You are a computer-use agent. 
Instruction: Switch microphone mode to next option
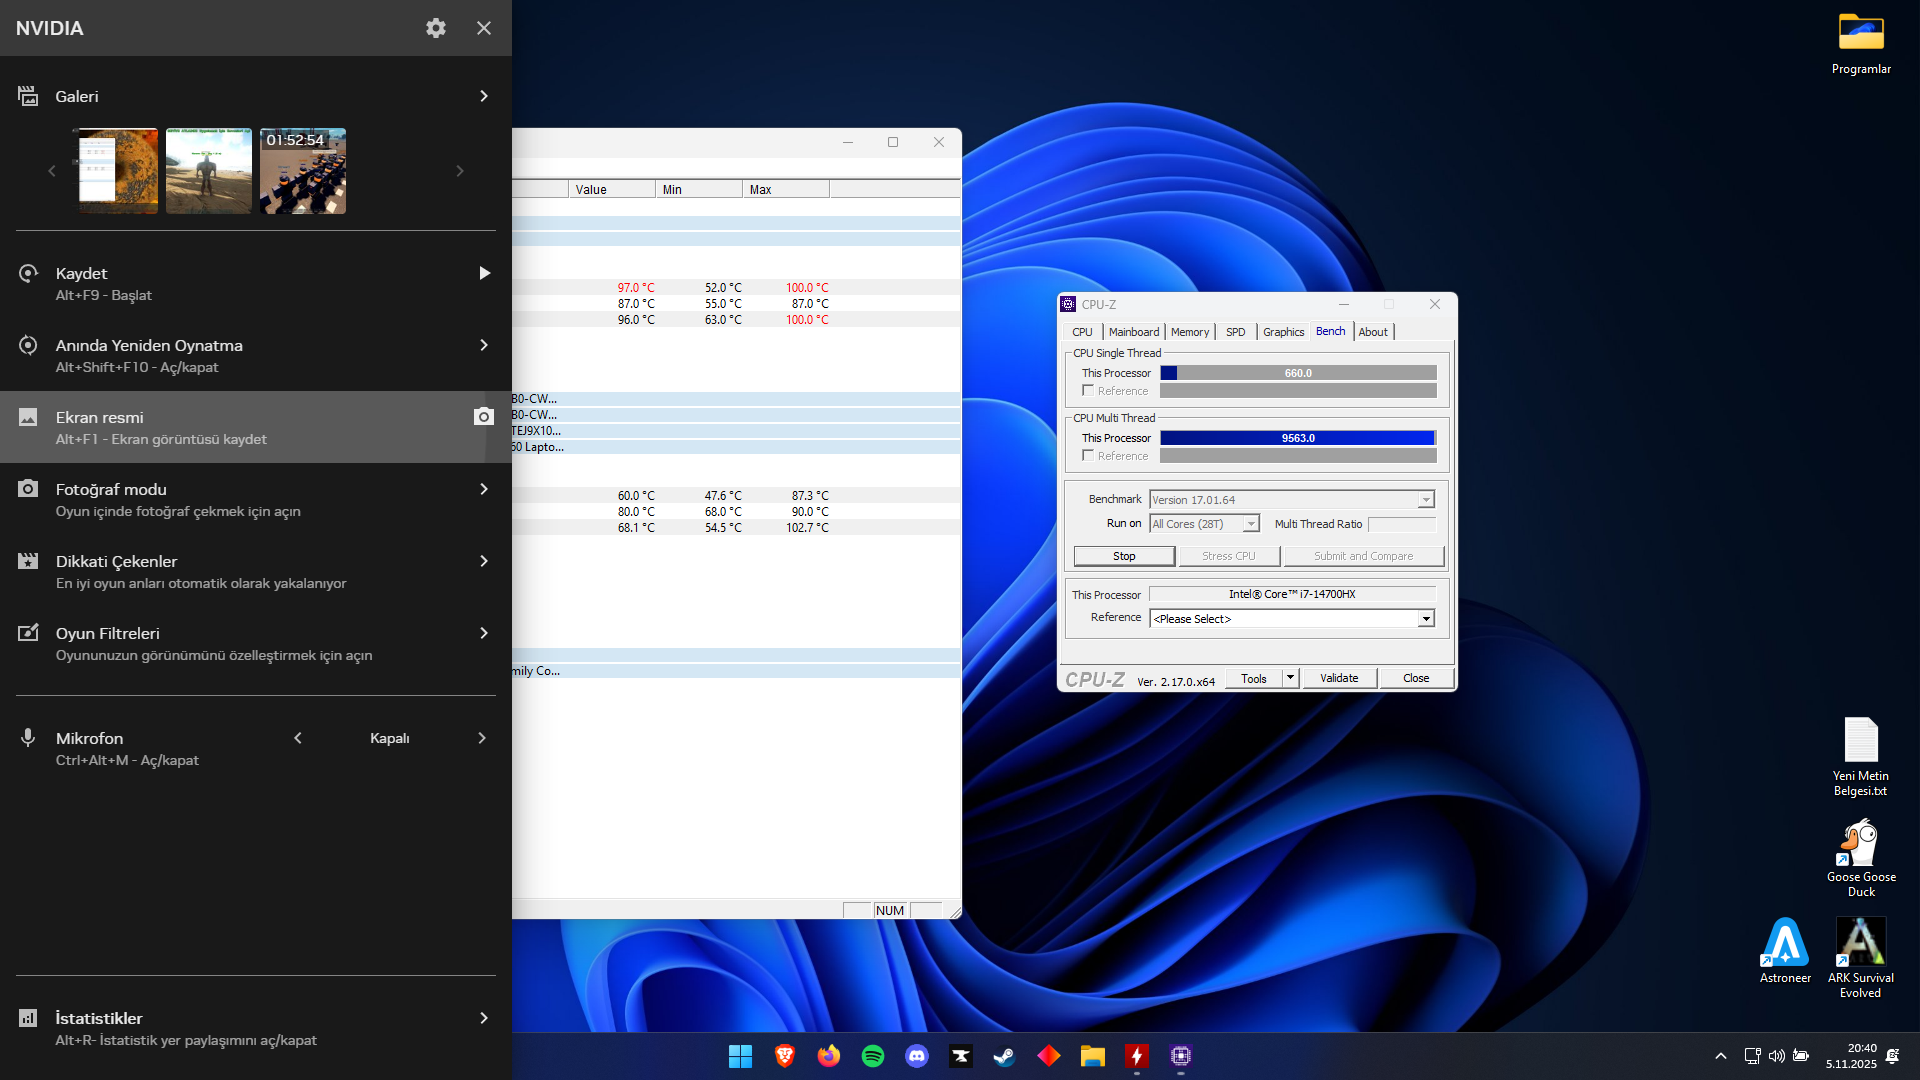pos(482,738)
